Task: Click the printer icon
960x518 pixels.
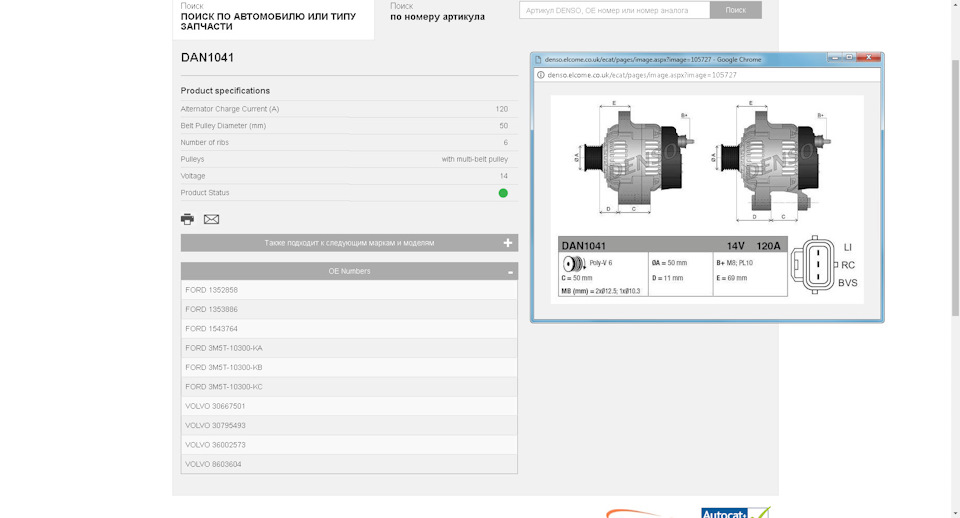Action: coord(187,219)
